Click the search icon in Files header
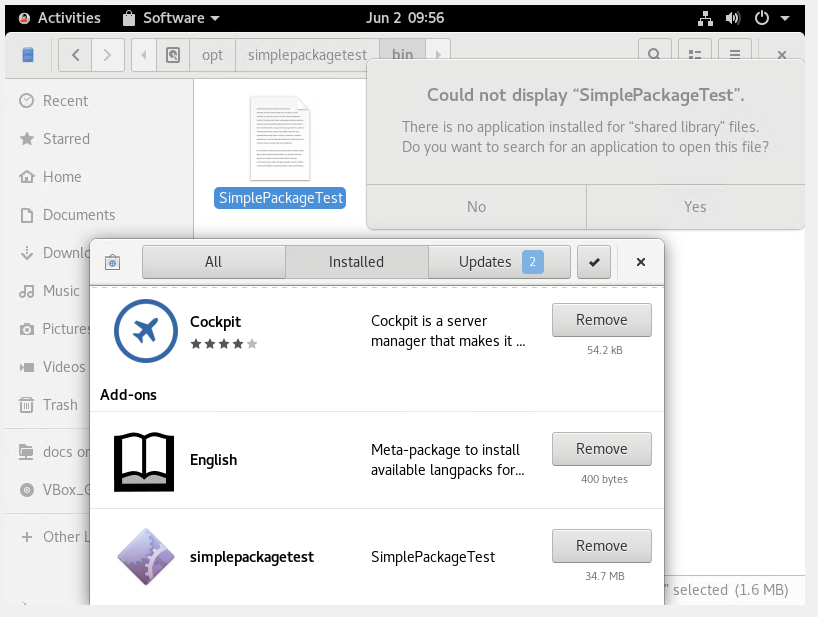Viewport: 818px width, 617px height. tap(654, 55)
